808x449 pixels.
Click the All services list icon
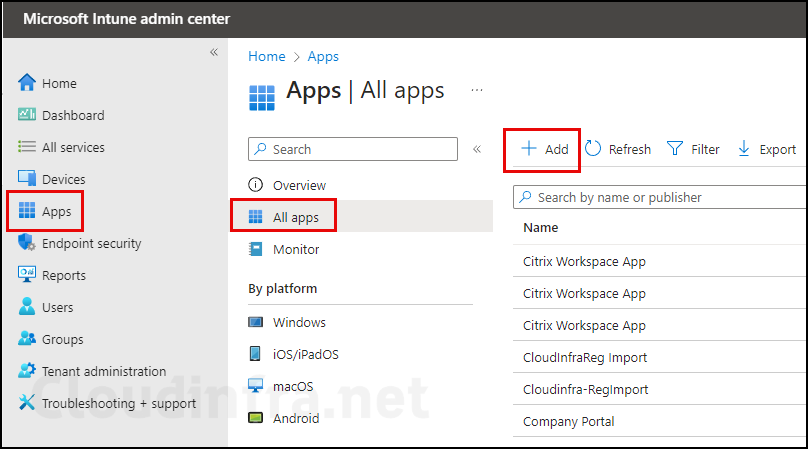pyautogui.click(x=27, y=147)
